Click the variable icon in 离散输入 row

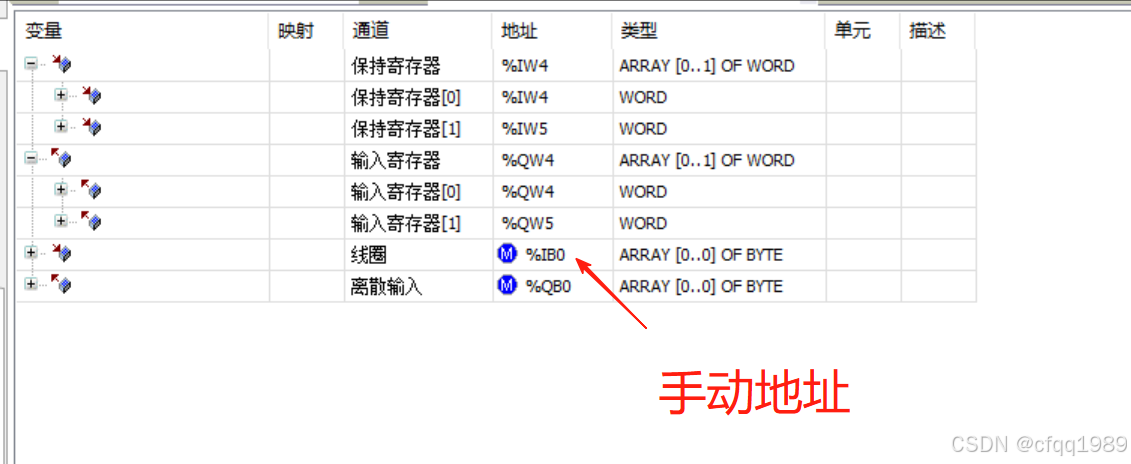(61, 284)
